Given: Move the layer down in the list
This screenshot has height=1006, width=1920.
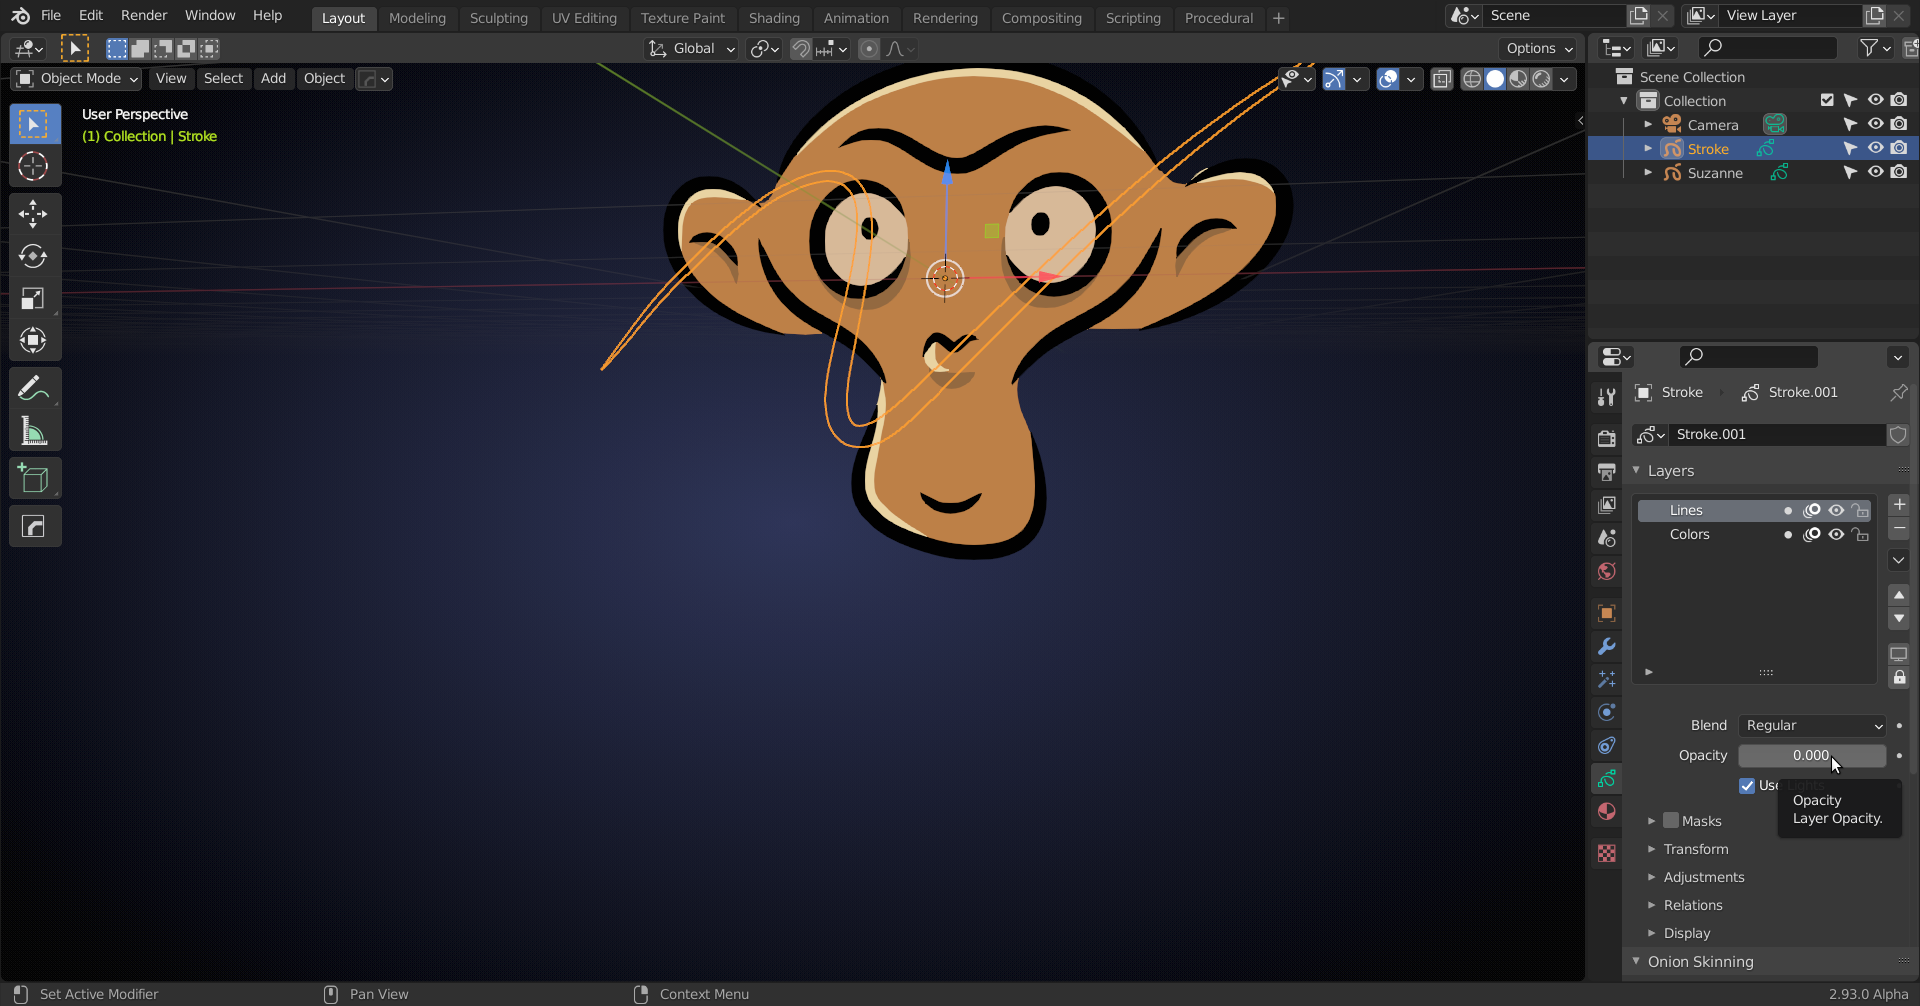Looking at the screenshot, I should point(1899,618).
